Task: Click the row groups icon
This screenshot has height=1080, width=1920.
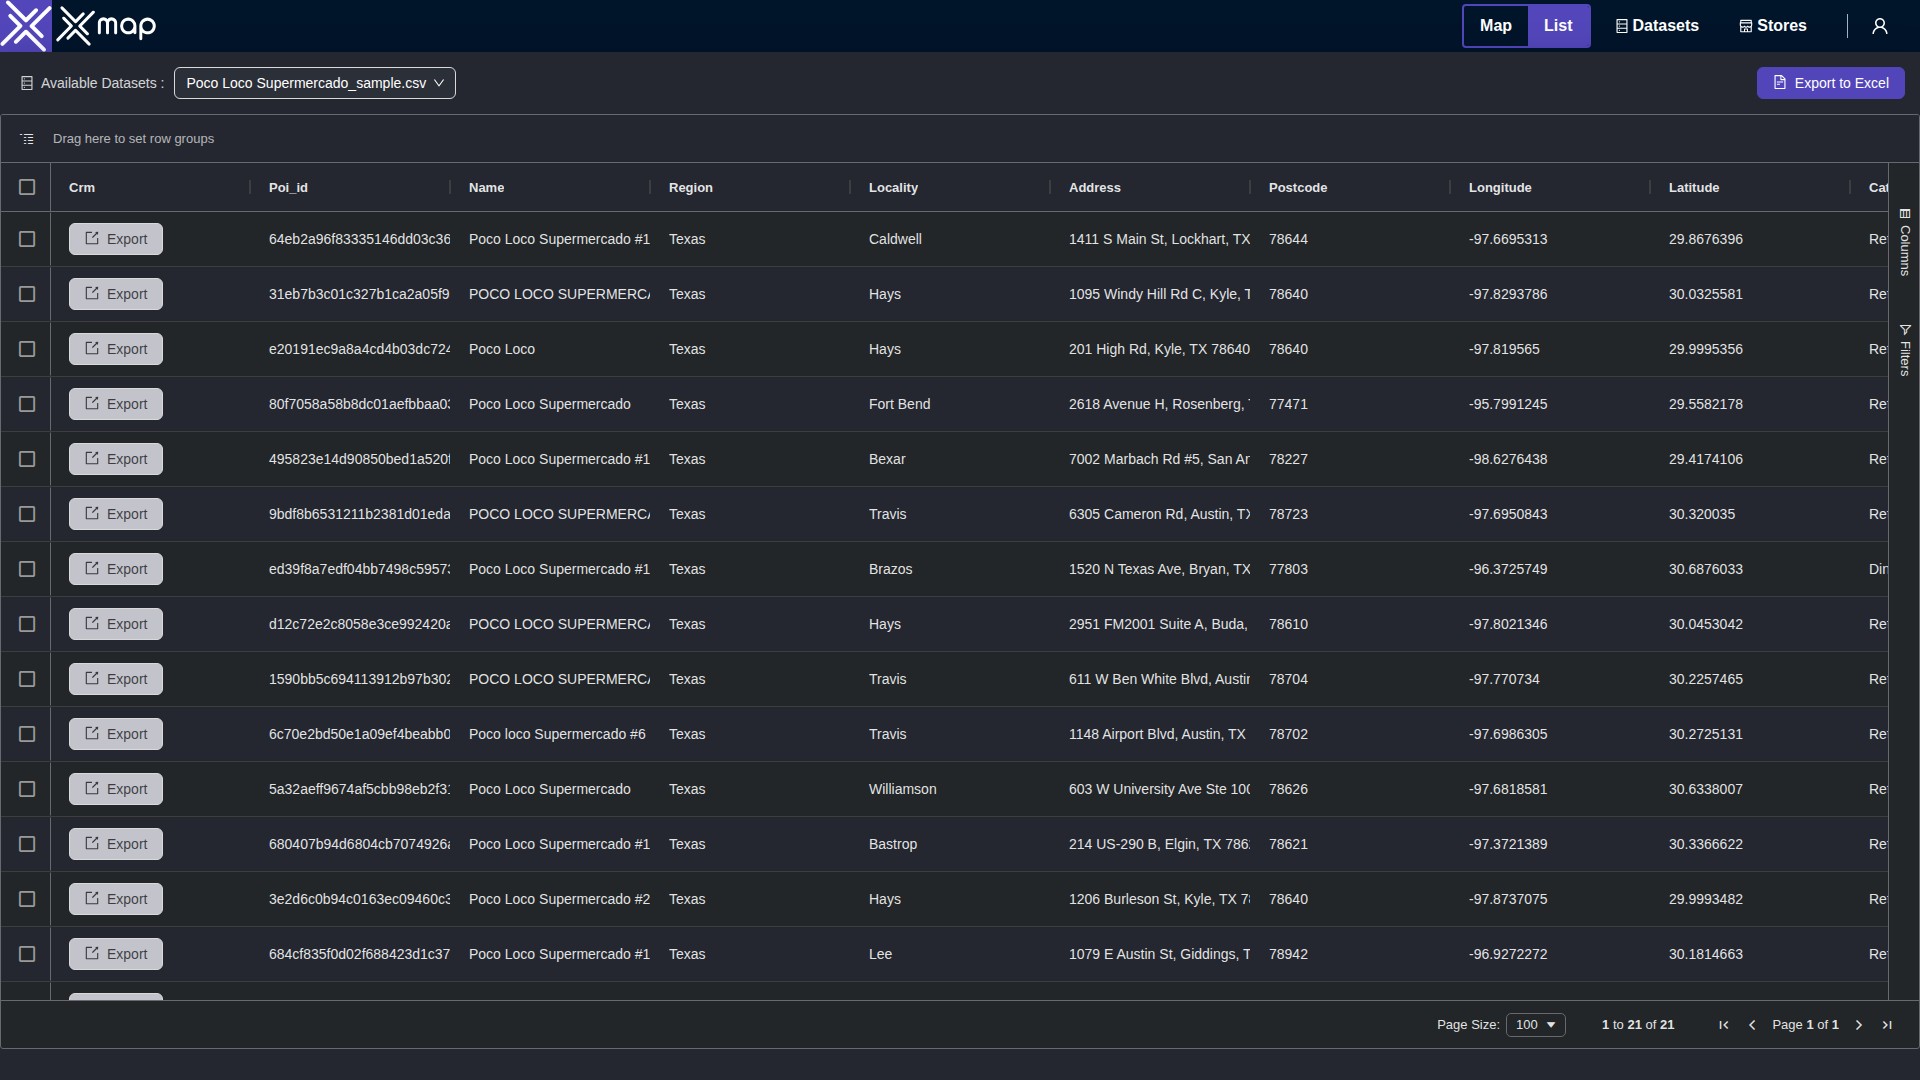Action: [27, 139]
